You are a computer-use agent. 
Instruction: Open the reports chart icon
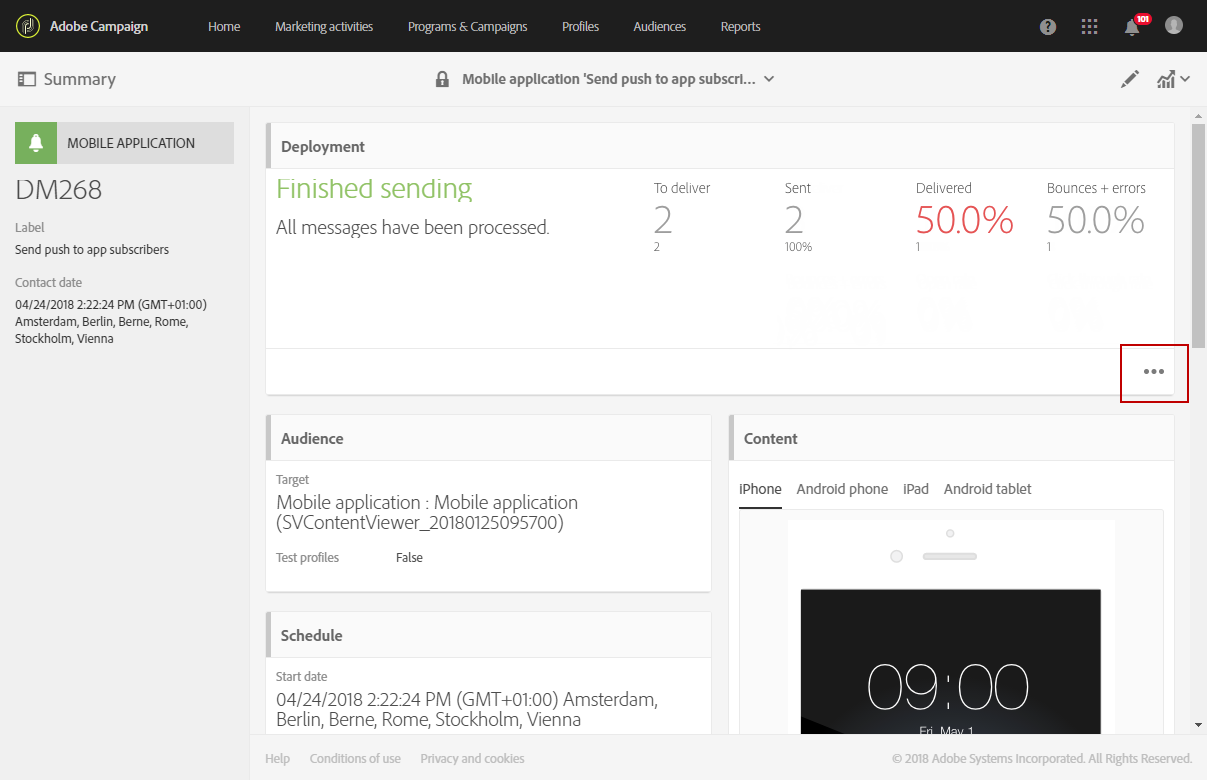pos(1166,79)
